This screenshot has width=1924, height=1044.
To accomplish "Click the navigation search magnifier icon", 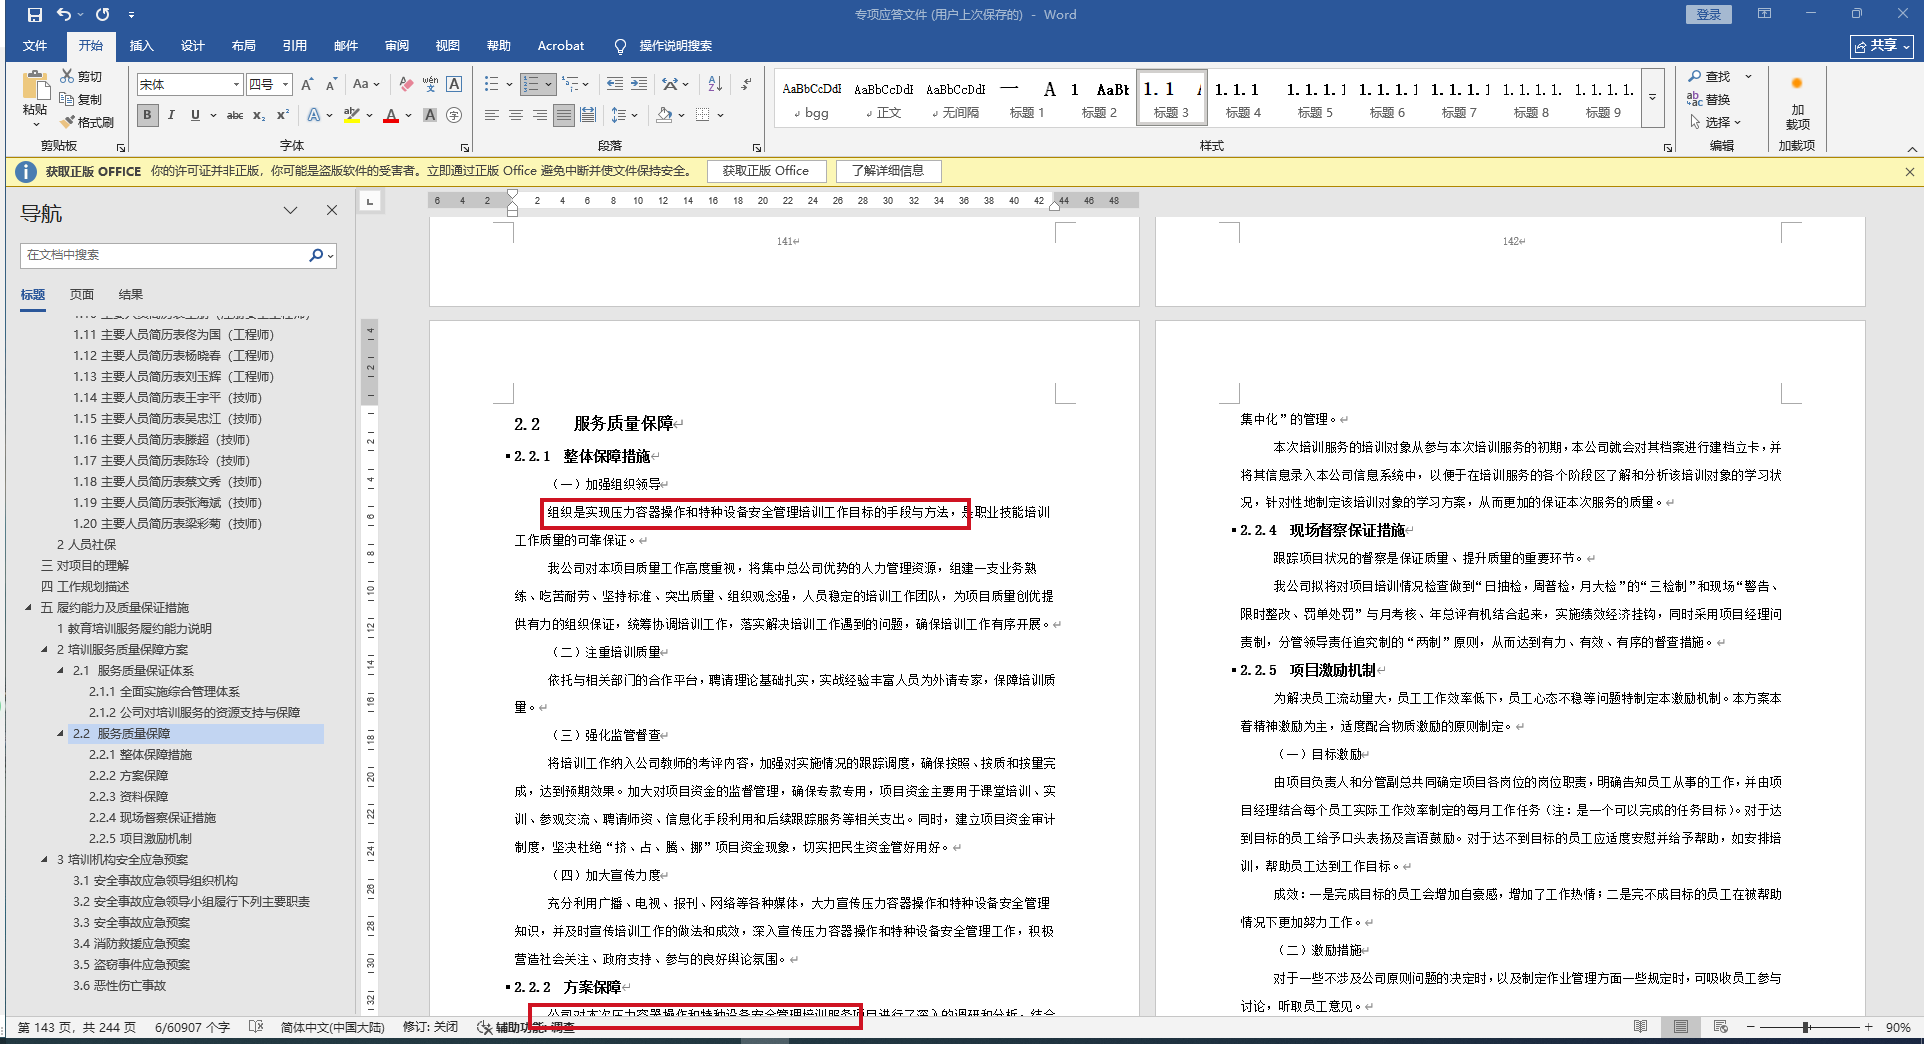I will click(317, 255).
